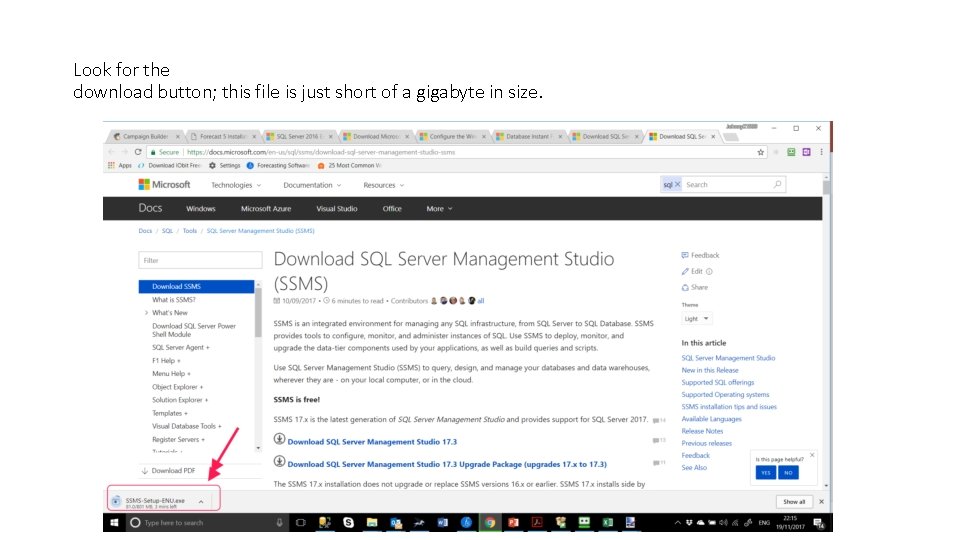Image resolution: width=960 pixels, height=540 pixels.
Task: Click the SQL breadcrumb link
Action: point(167,231)
